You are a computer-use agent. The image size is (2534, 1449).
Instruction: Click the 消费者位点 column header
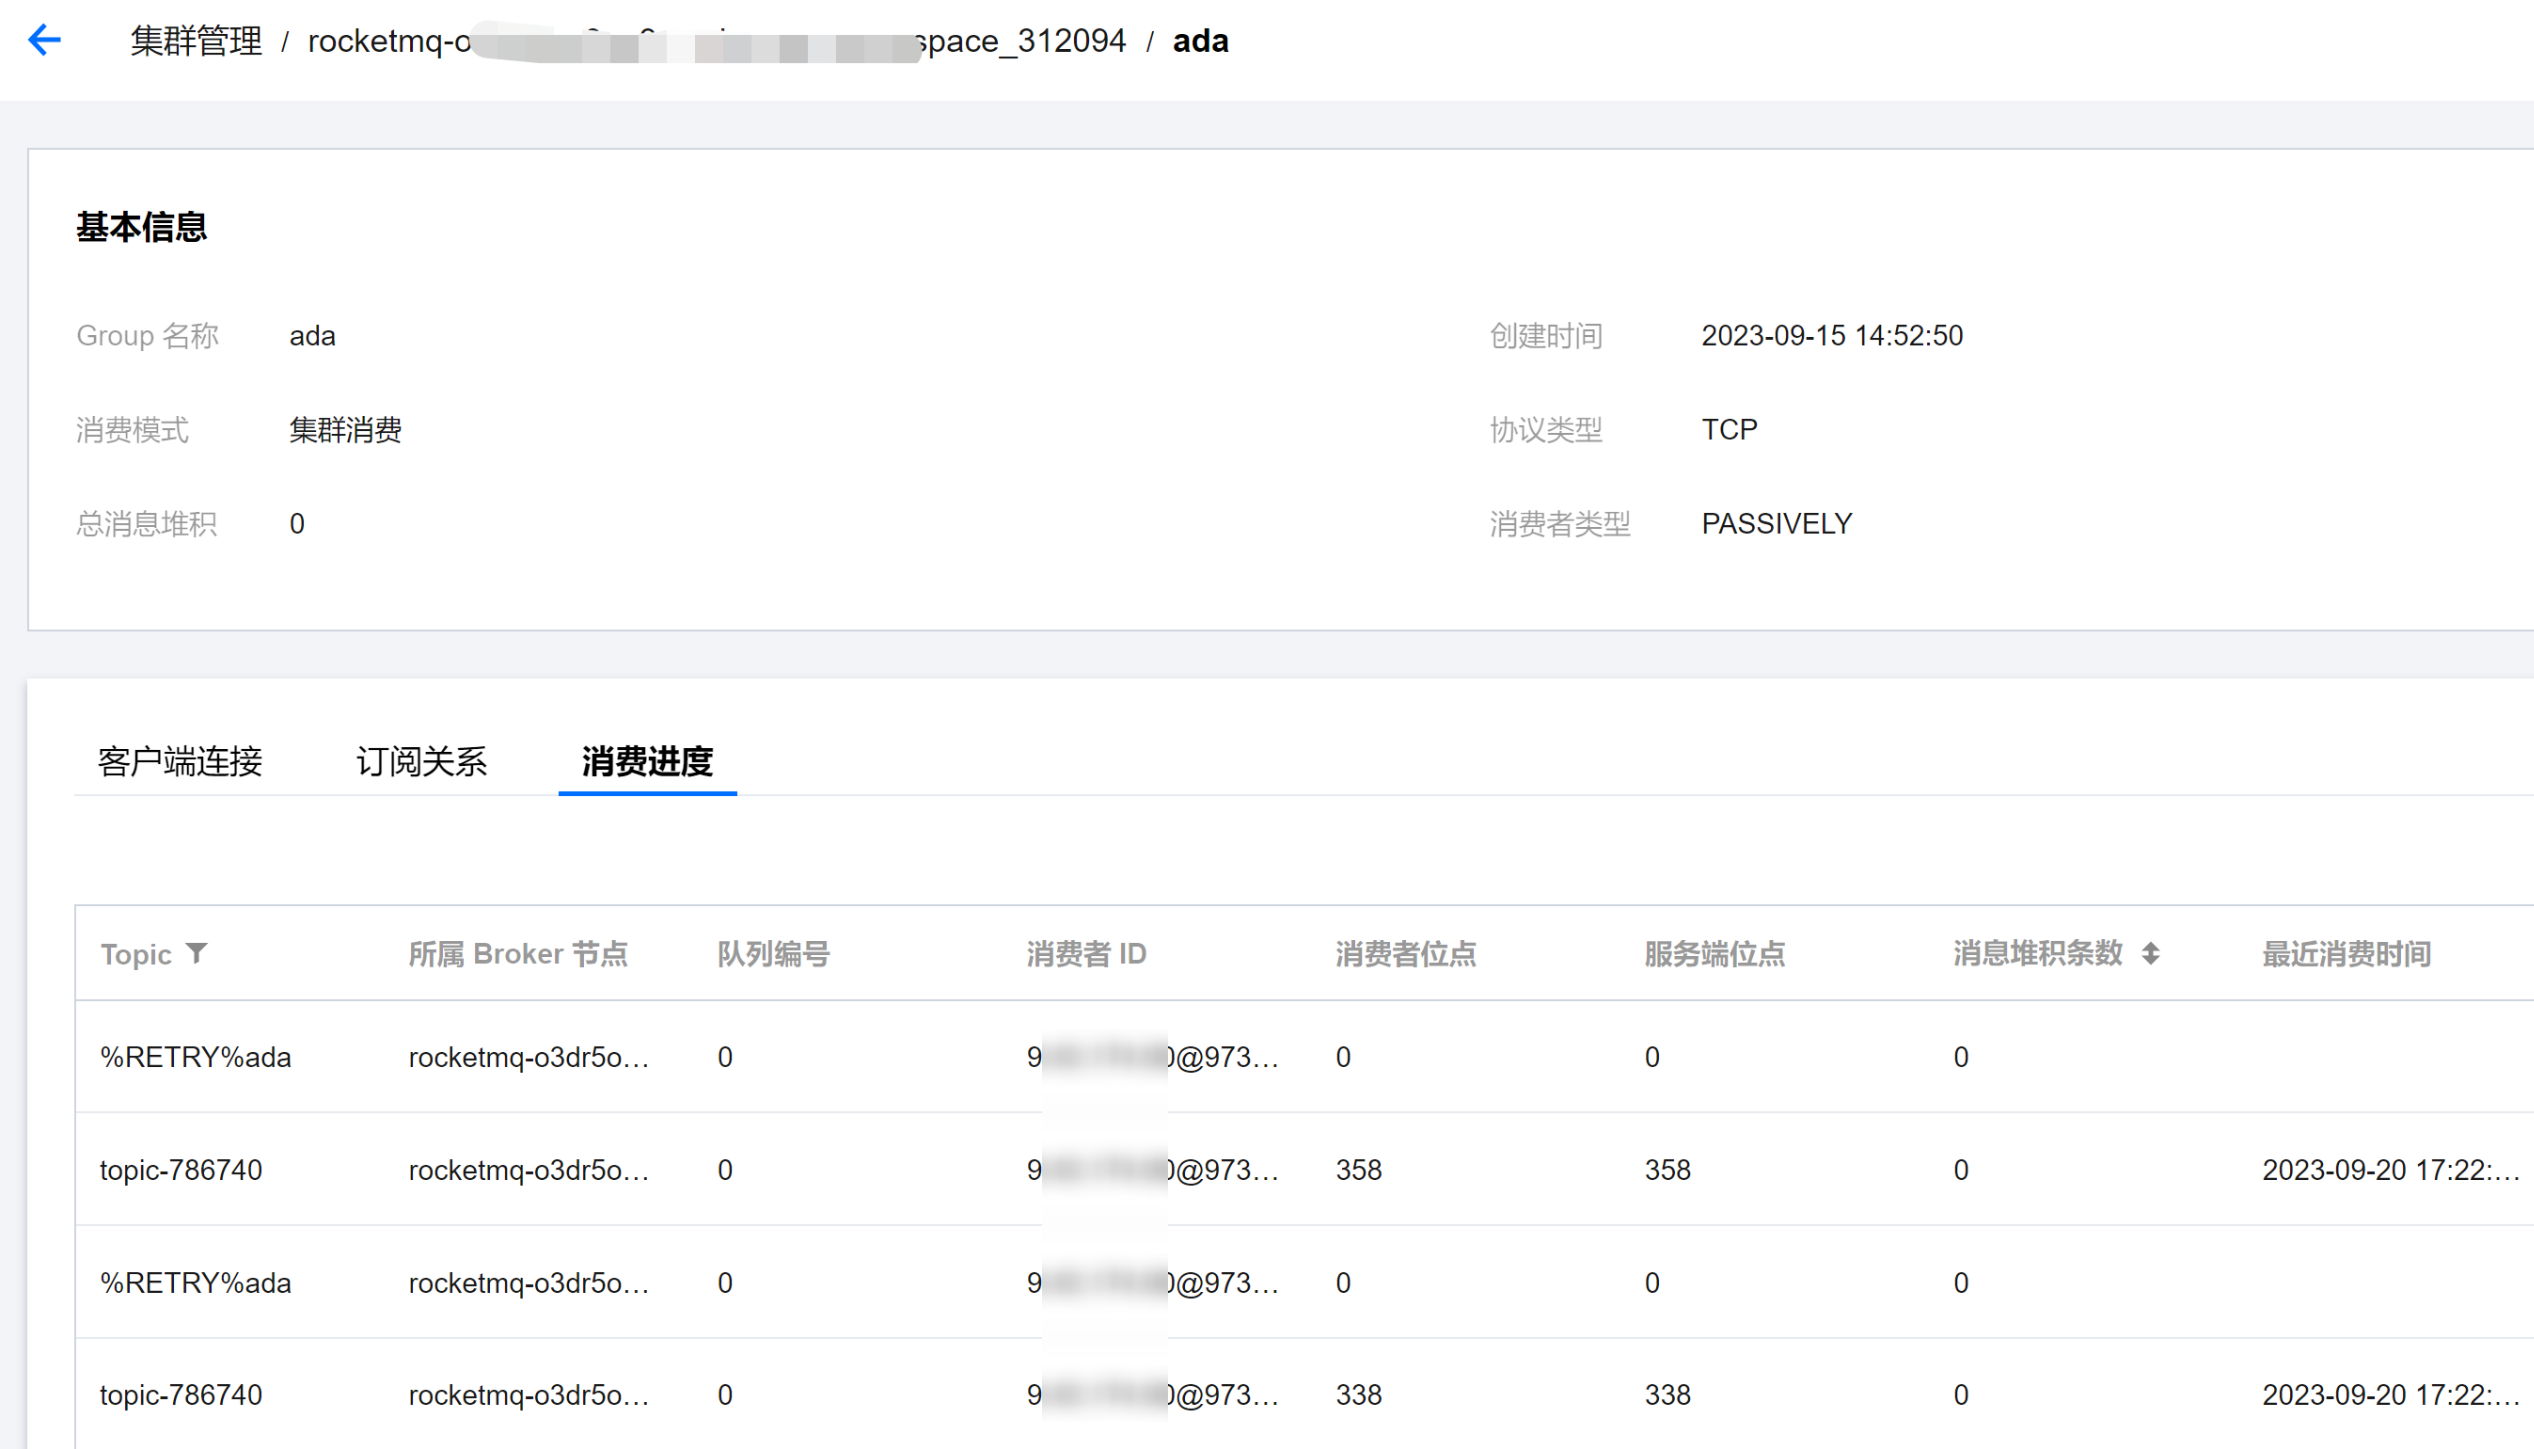click(1405, 954)
